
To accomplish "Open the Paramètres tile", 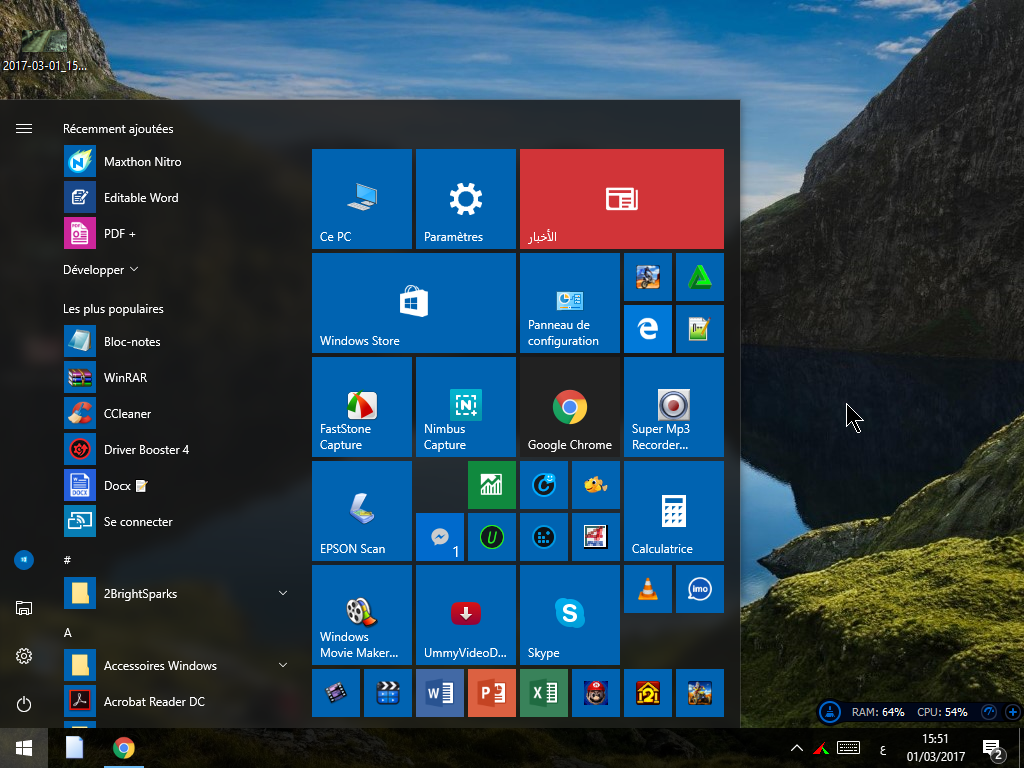I will click(466, 199).
